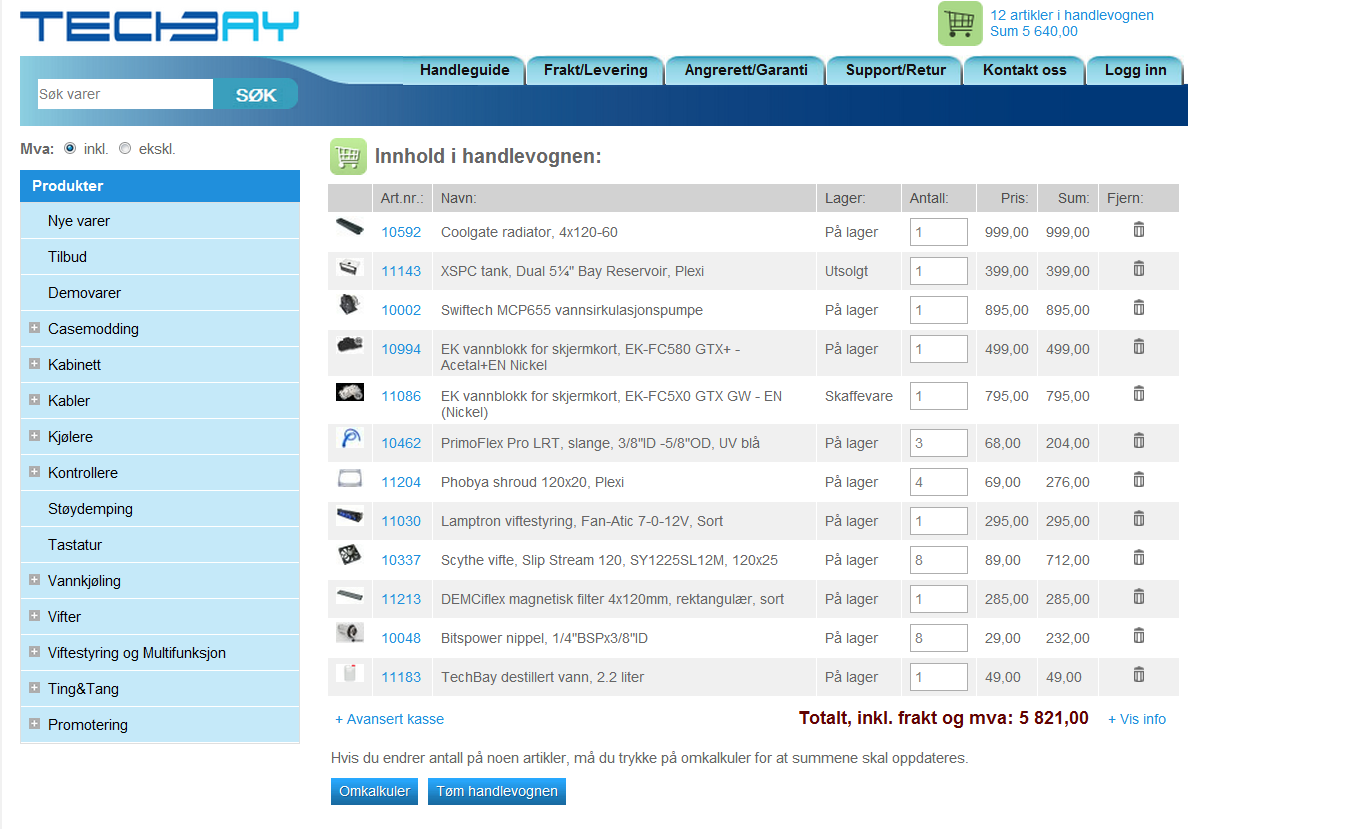Open the Angrerett/Garanti tab
This screenshot has height=829, width=1366.
[746, 70]
